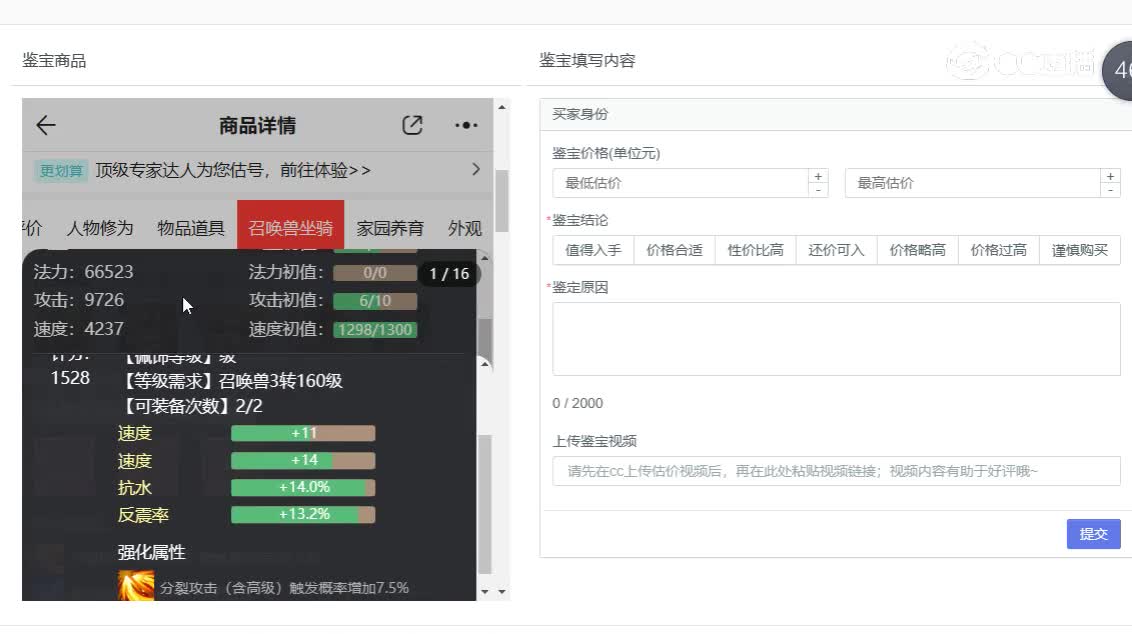Click the 更划算 tag on banner
The image size is (1132, 634).
pyautogui.click(x=62, y=171)
